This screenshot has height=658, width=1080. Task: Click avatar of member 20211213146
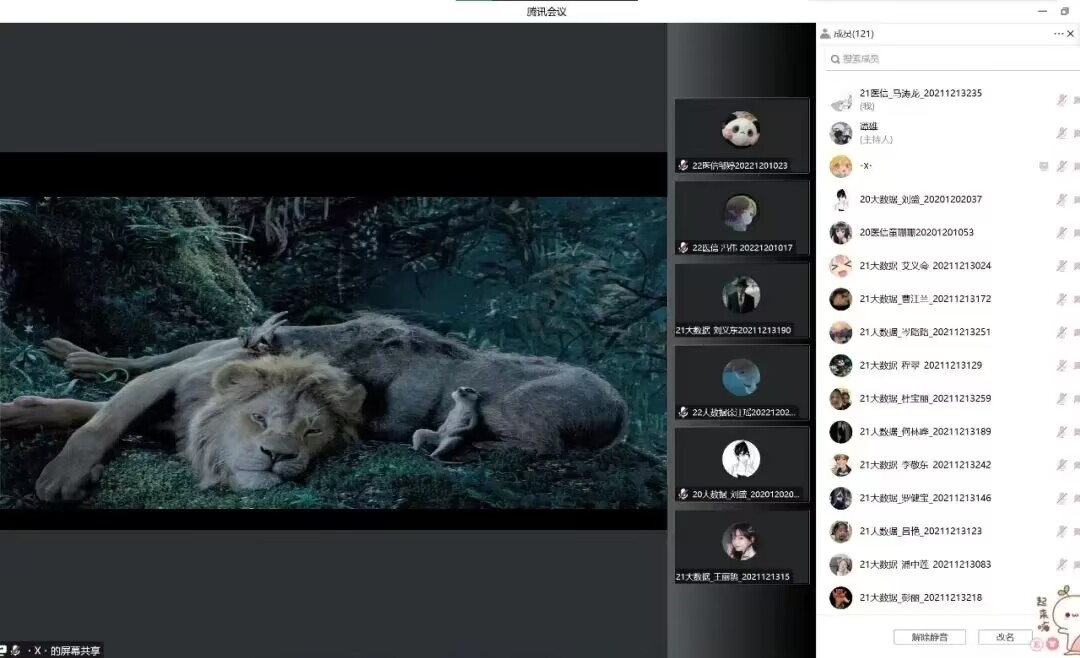[x=840, y=498]
